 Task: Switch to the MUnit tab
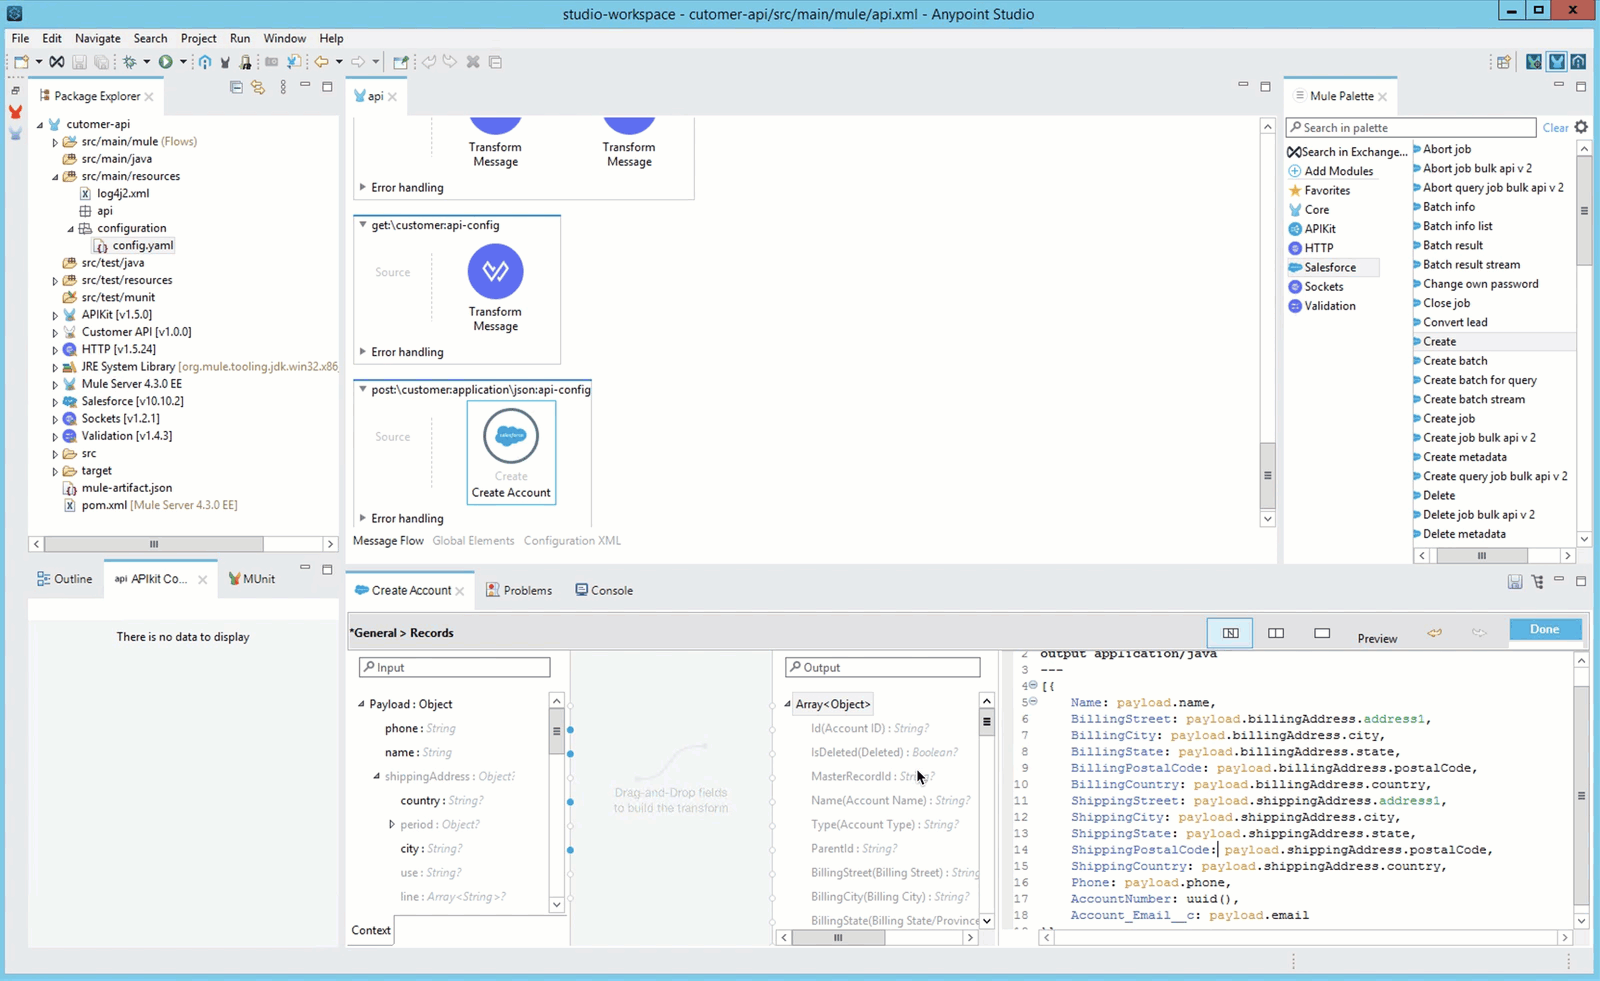(251, 579)
